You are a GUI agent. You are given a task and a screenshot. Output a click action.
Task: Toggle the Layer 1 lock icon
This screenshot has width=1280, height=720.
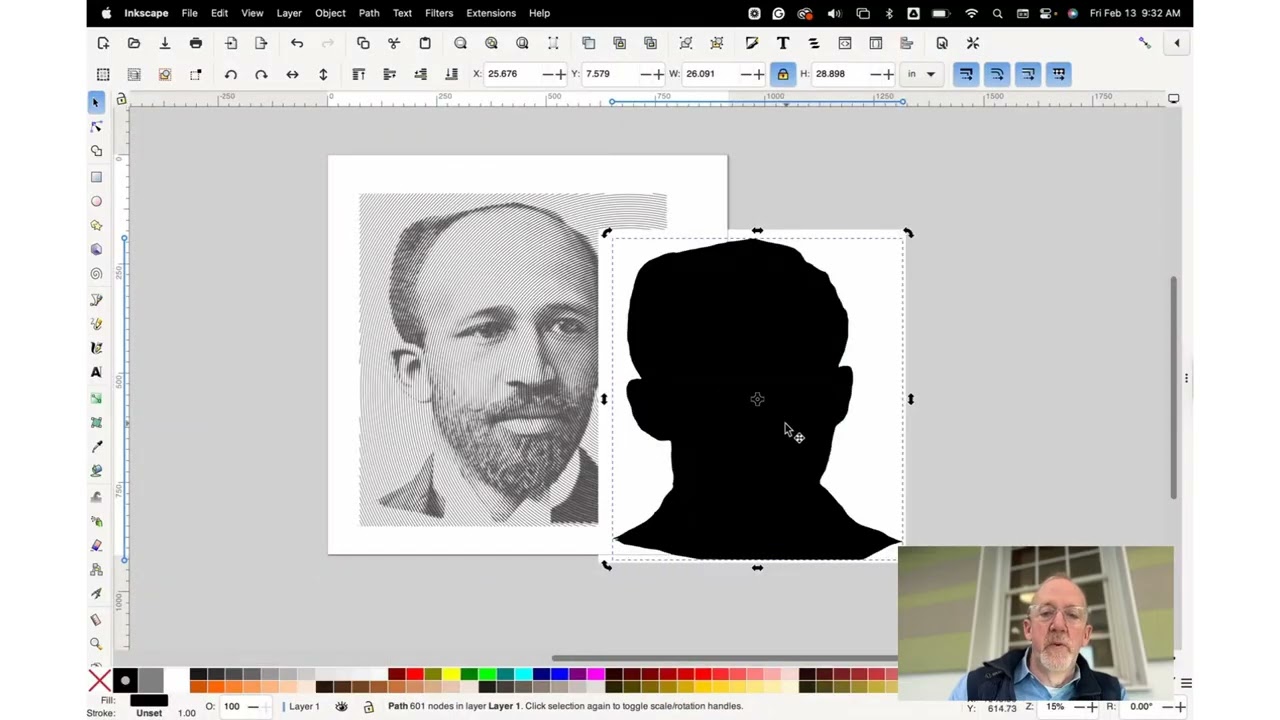click(x=368, y=707)
